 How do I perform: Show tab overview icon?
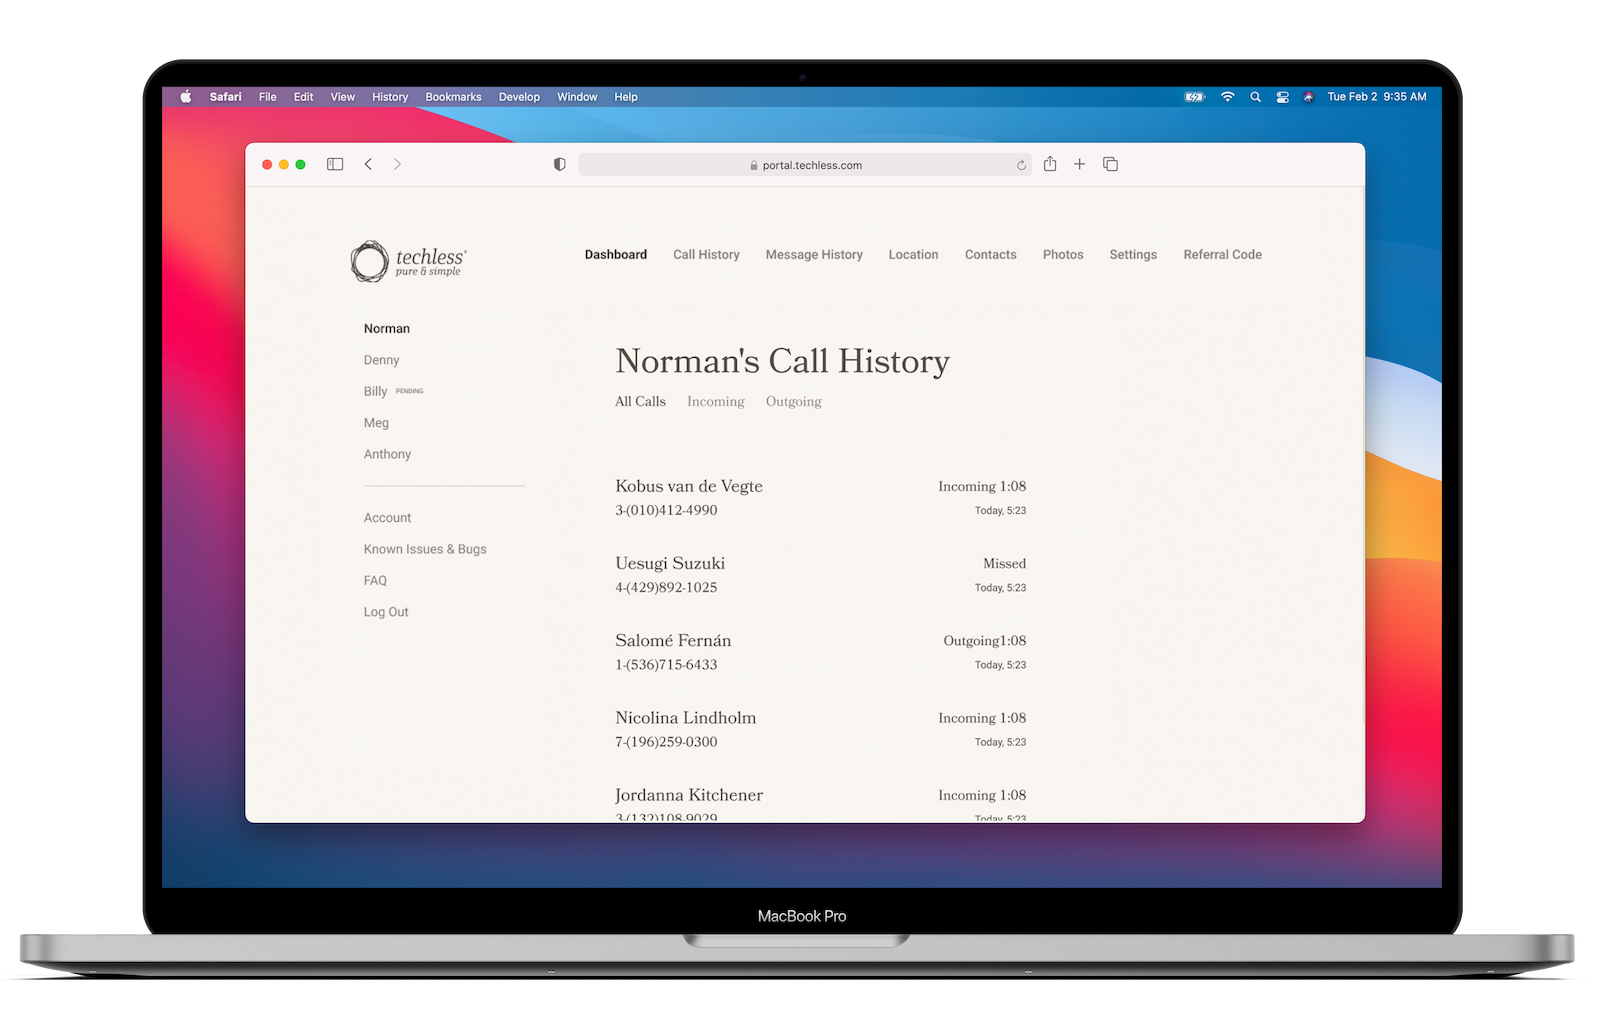(x=1110, y=164)
